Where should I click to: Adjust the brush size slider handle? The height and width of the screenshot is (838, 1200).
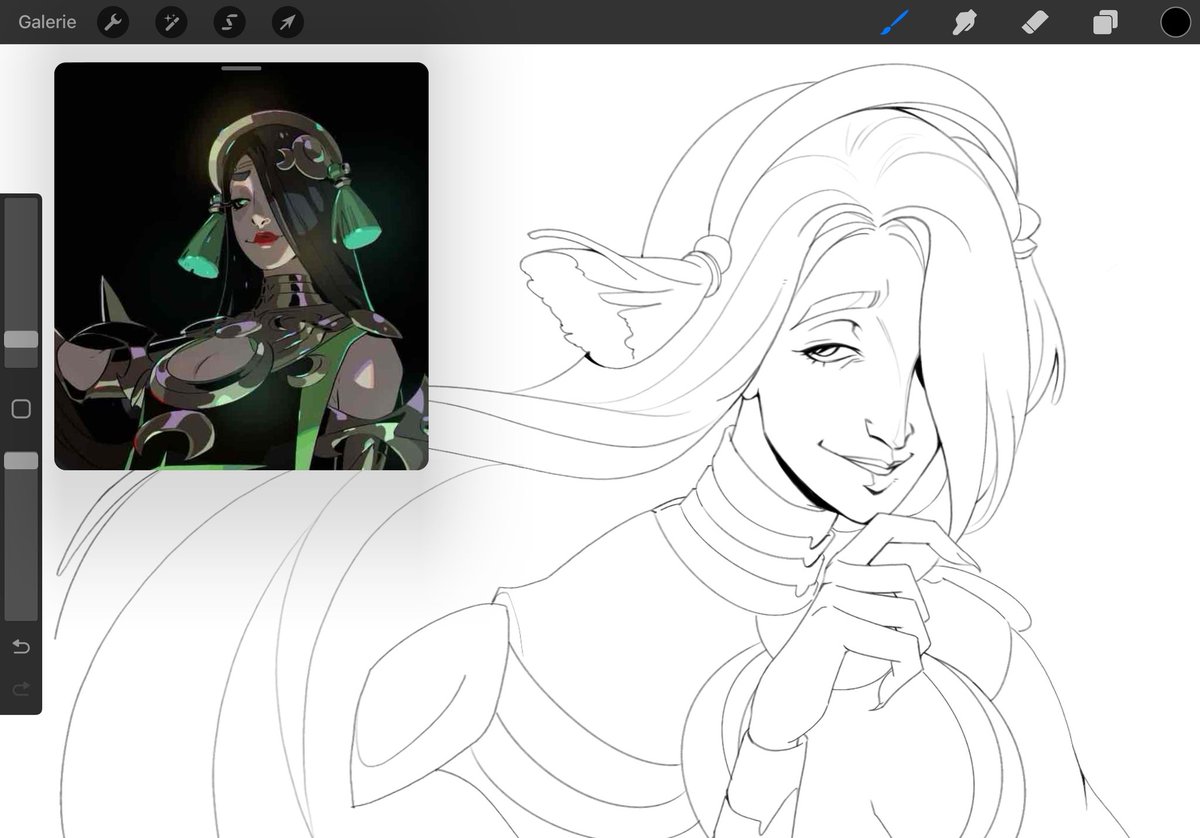coord(21,339)
